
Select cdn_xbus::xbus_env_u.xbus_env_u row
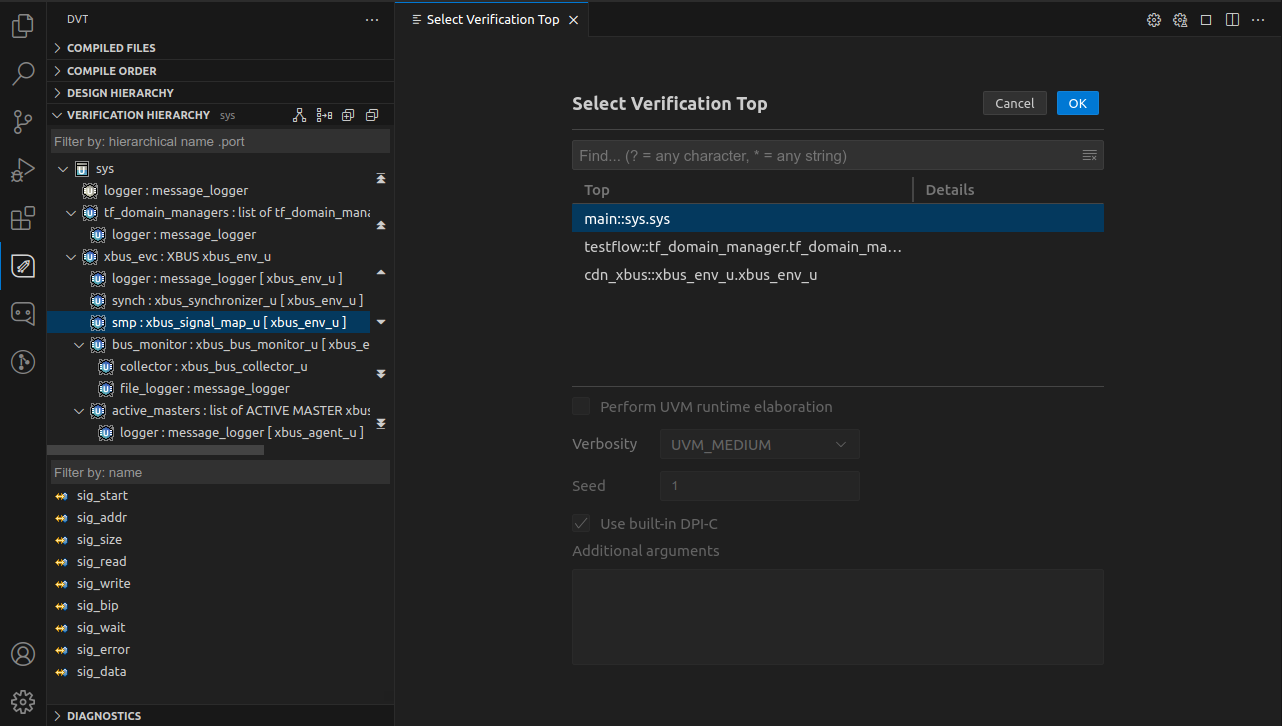(838, 274)
